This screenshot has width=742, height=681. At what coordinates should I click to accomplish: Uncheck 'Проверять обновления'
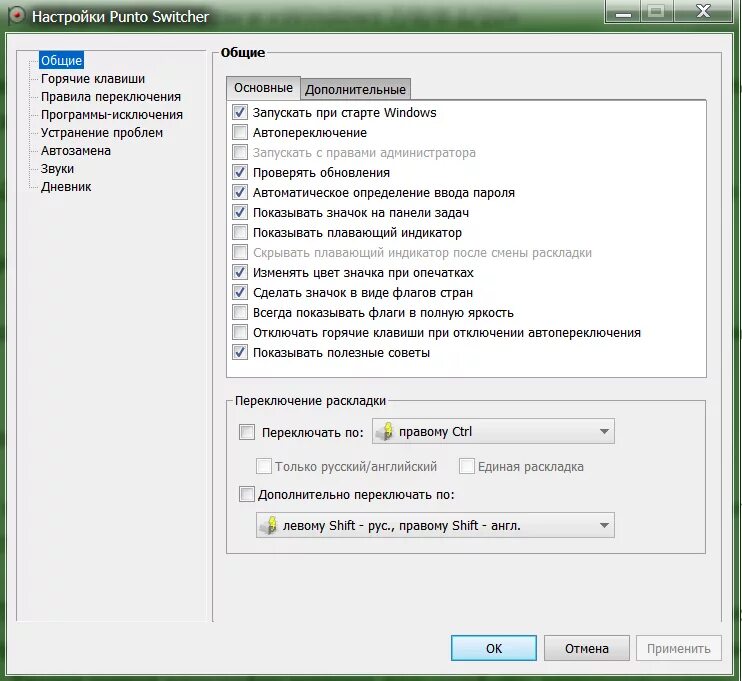[x=240, y=172]
